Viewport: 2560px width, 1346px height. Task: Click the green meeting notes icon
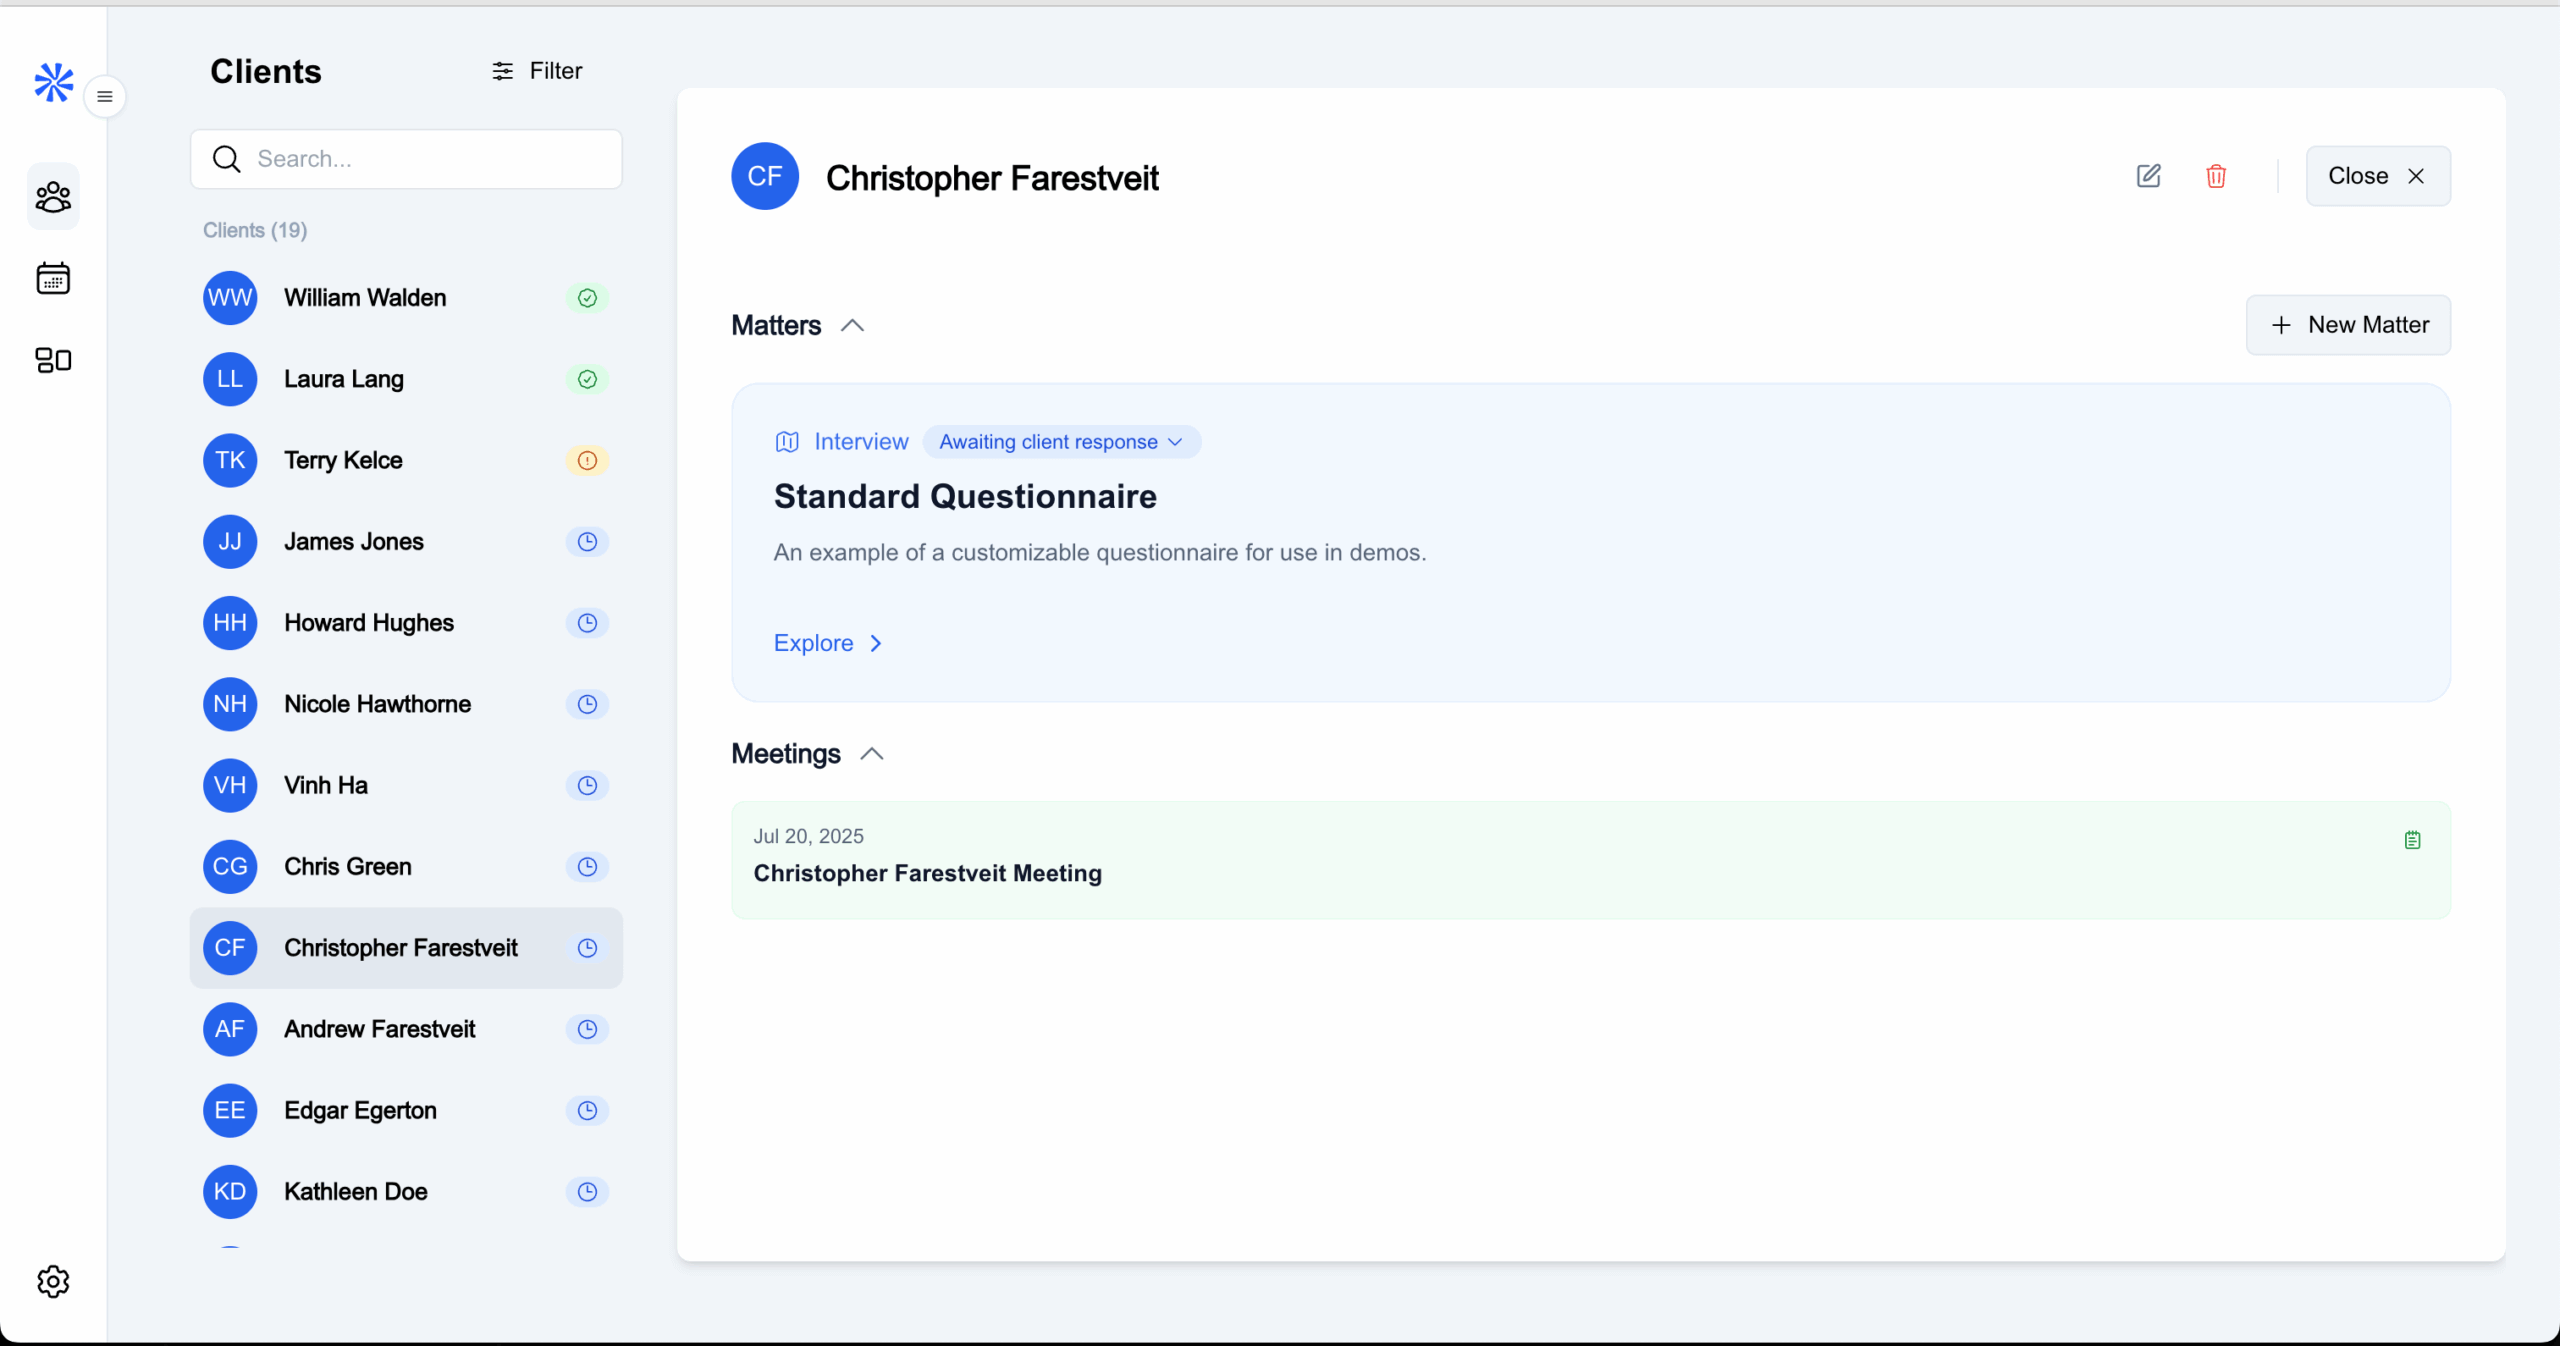pos(2412,840)
